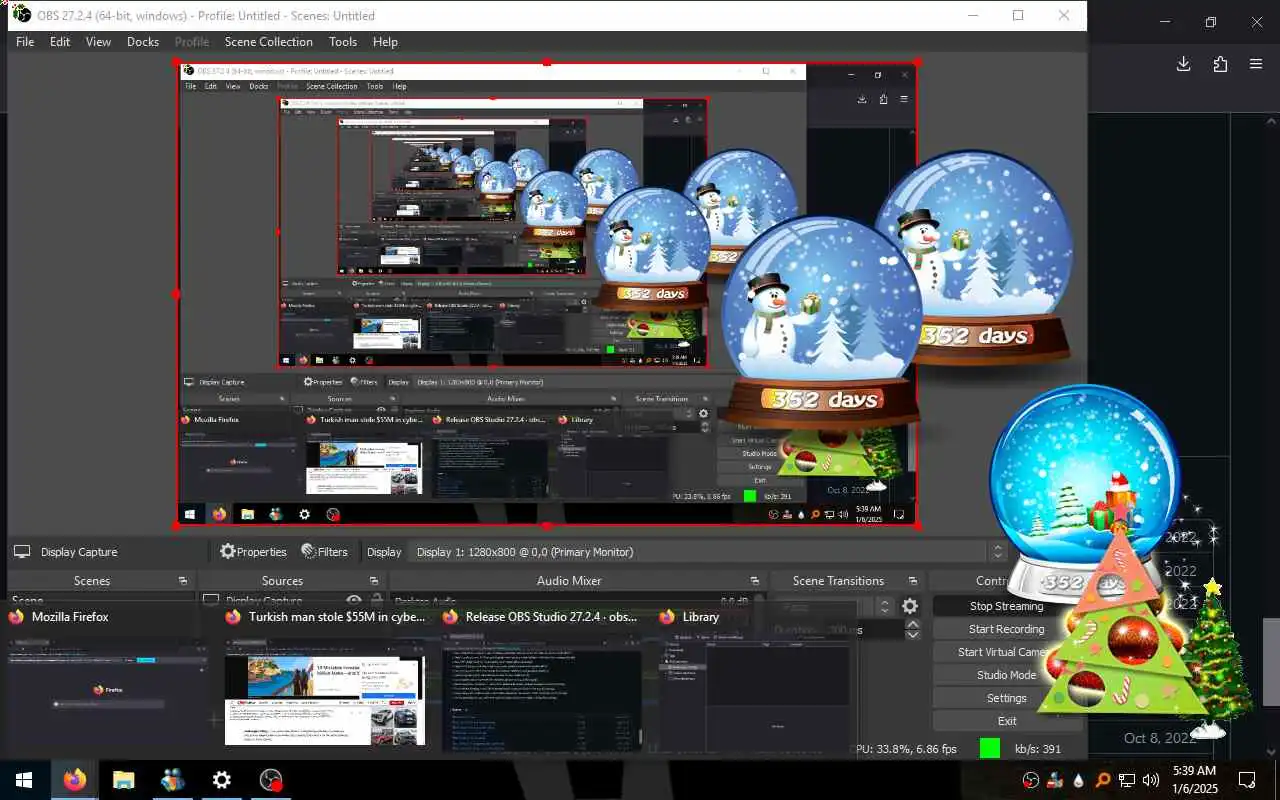1280x800 pixels.
Task: Open Firefox downloads icon behind OBS
Action: [x=1183, y=64]
